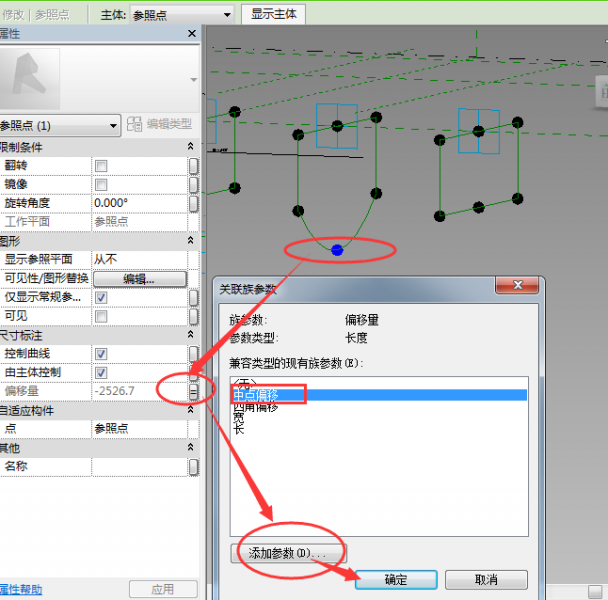Click the 添加参数 button
Screen dimensions: 608x600
click(x=286, y=552)
